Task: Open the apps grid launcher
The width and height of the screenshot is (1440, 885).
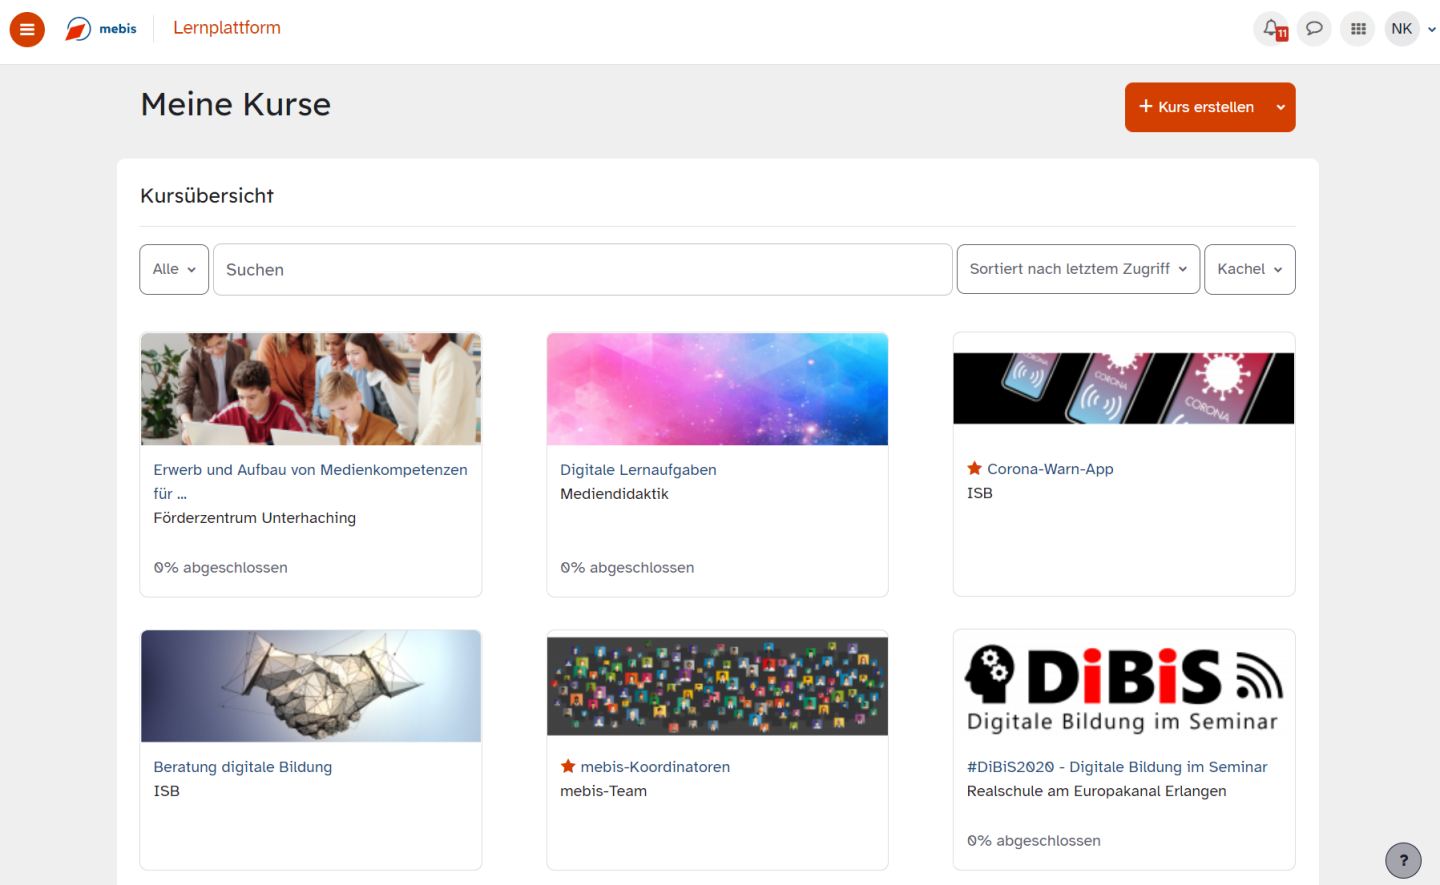Action: click(1358, 29)
